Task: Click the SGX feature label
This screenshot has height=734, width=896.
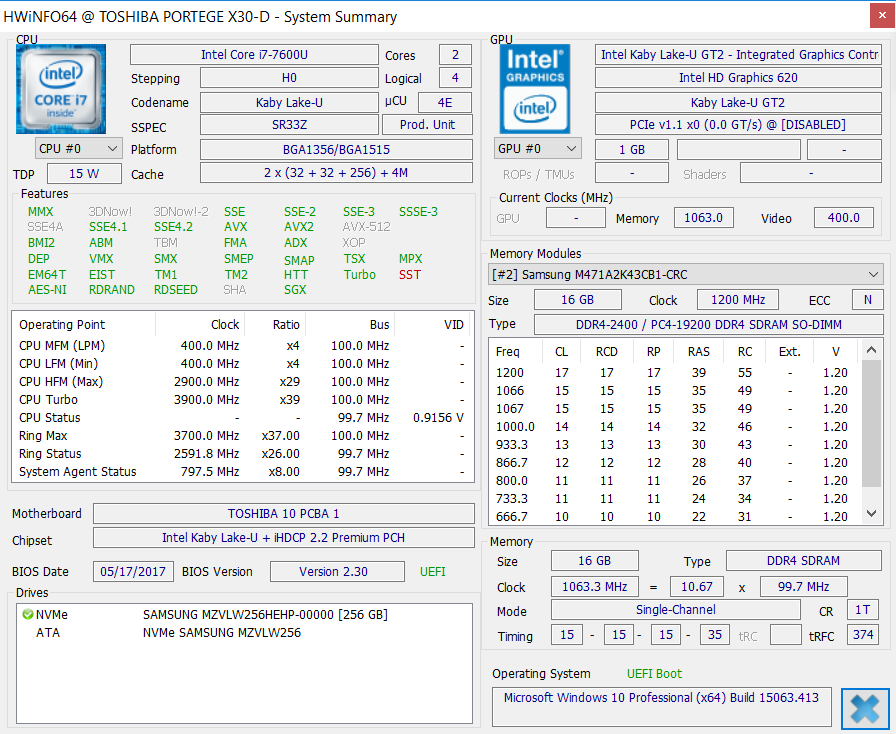Action: (x=295, y=290)
